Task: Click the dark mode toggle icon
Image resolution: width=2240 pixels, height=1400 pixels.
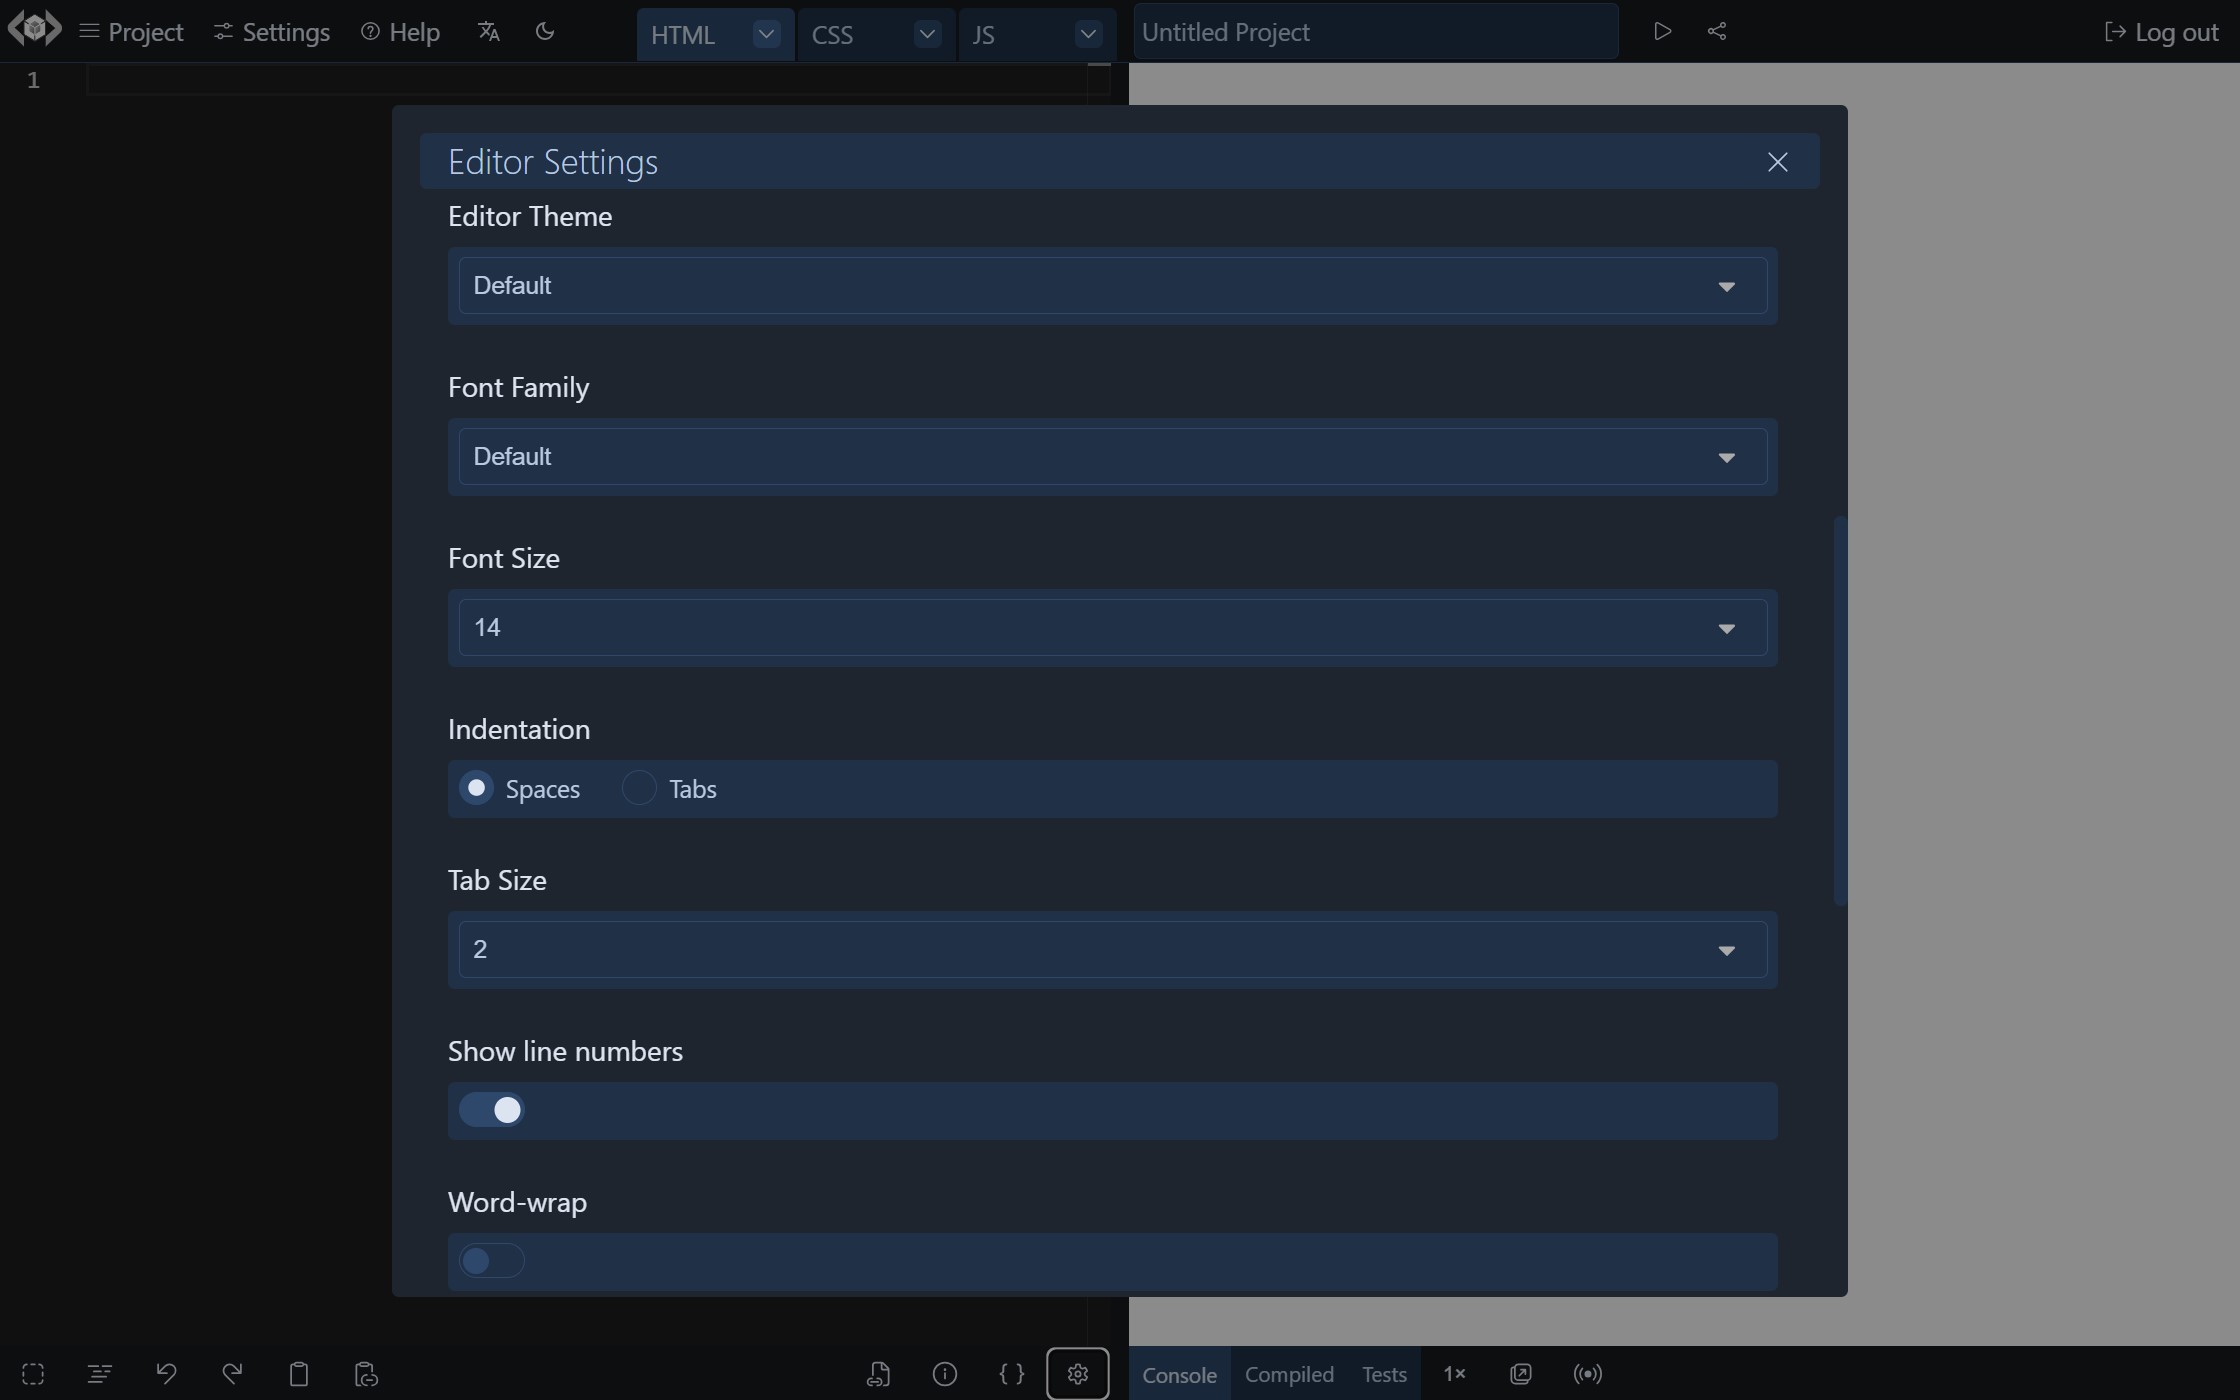Action: [x=547, y=32]
